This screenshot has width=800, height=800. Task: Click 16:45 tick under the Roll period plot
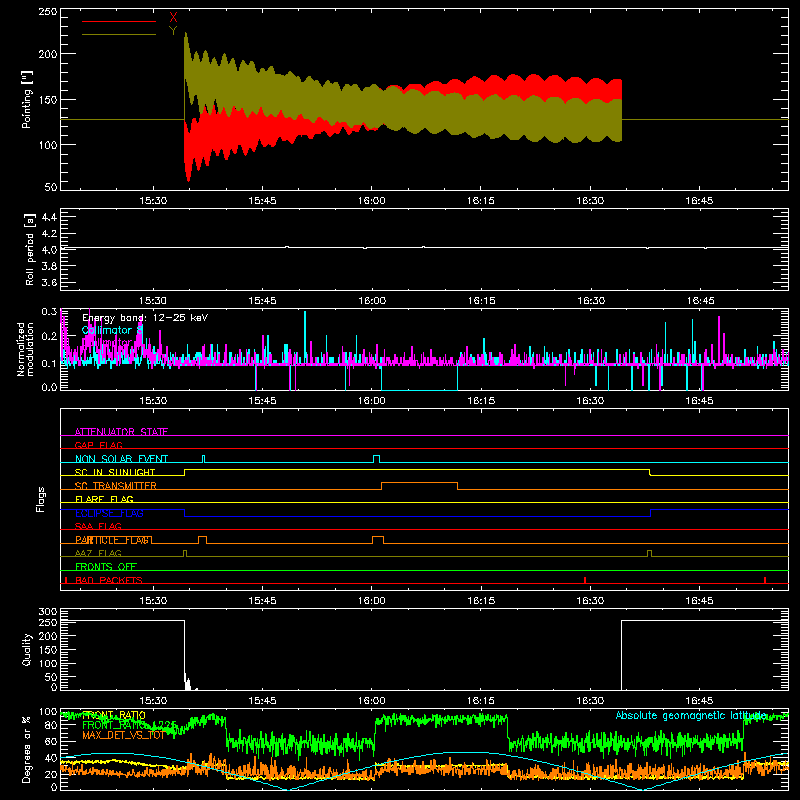point(700,301)
